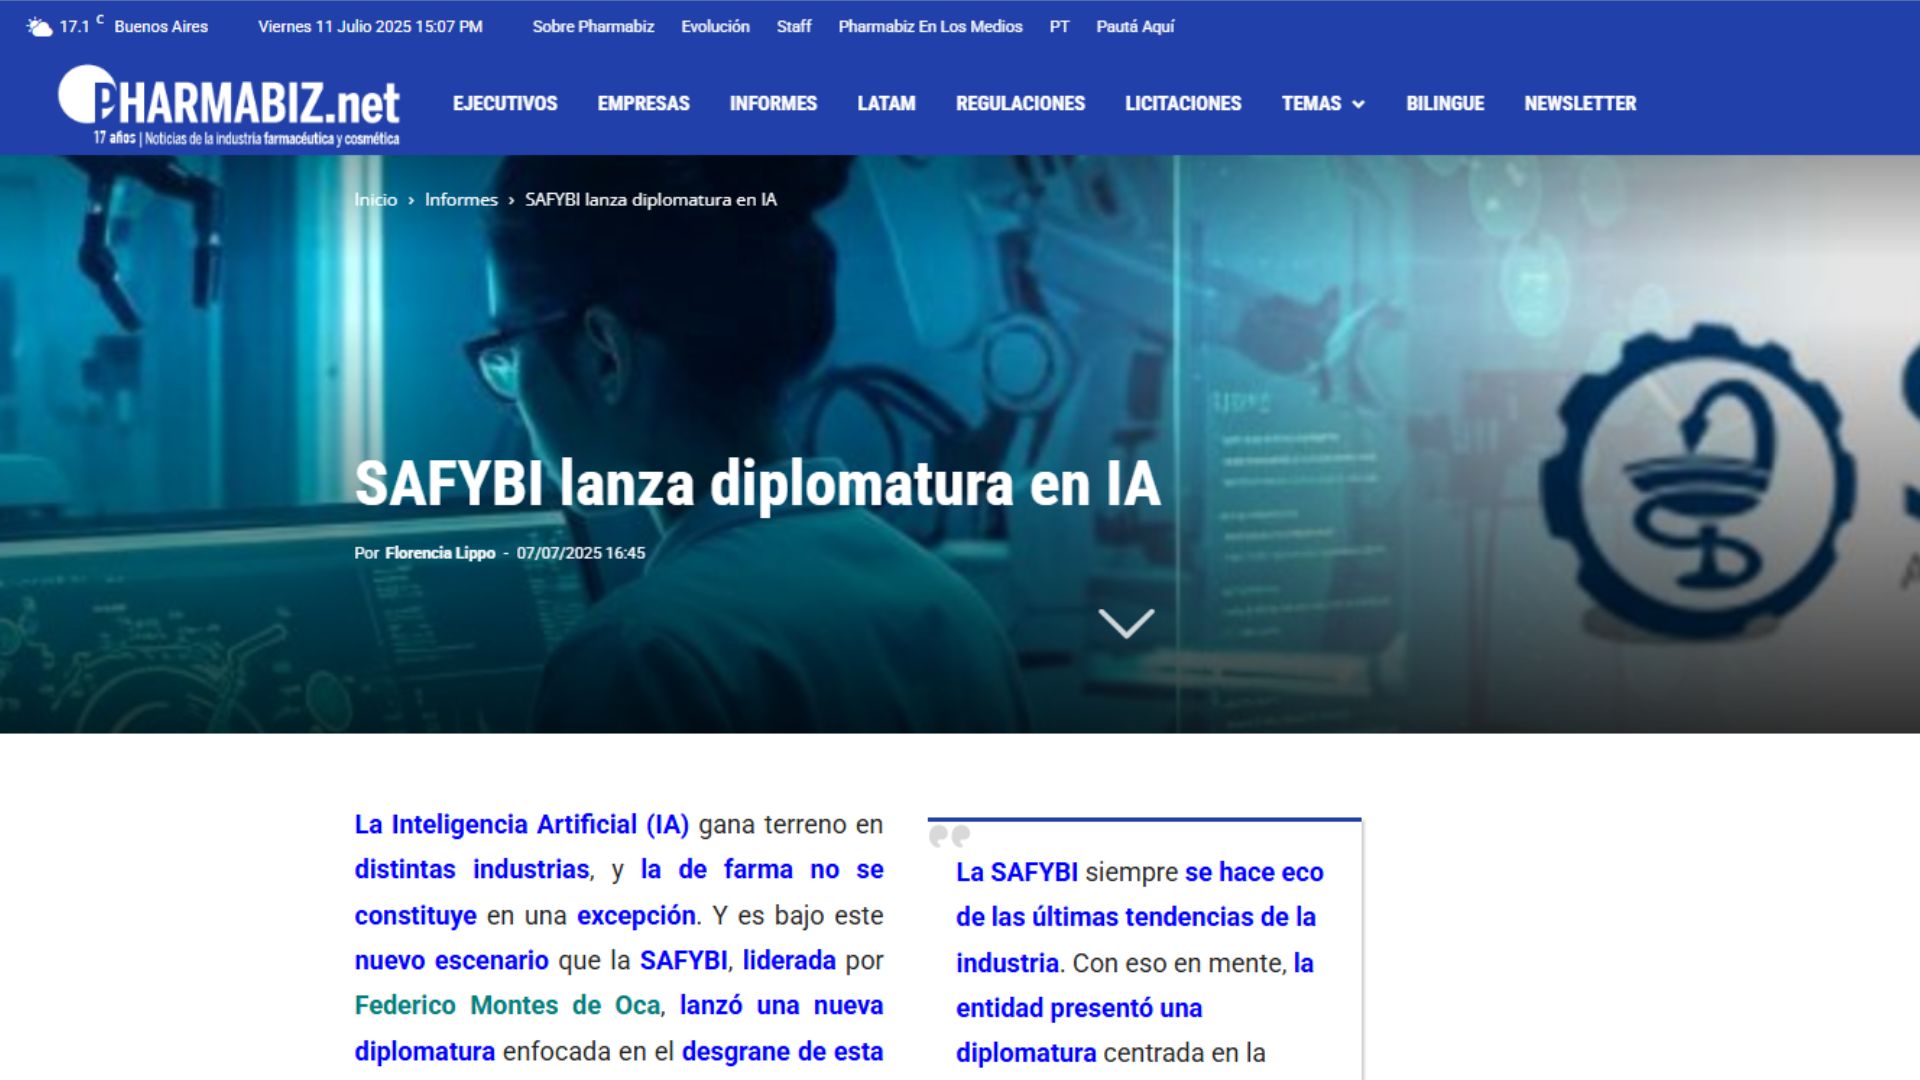Open the Pautá Aquí link
The height and width of the screenshot is (1080, 1920).
[1135, 27]
